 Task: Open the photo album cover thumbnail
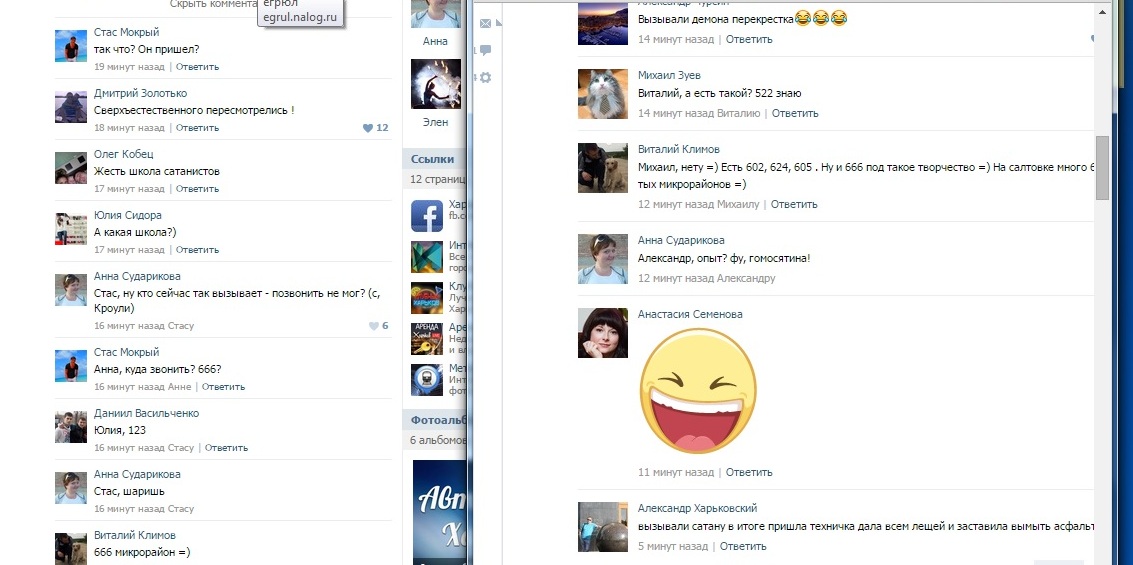coord(439,512)
